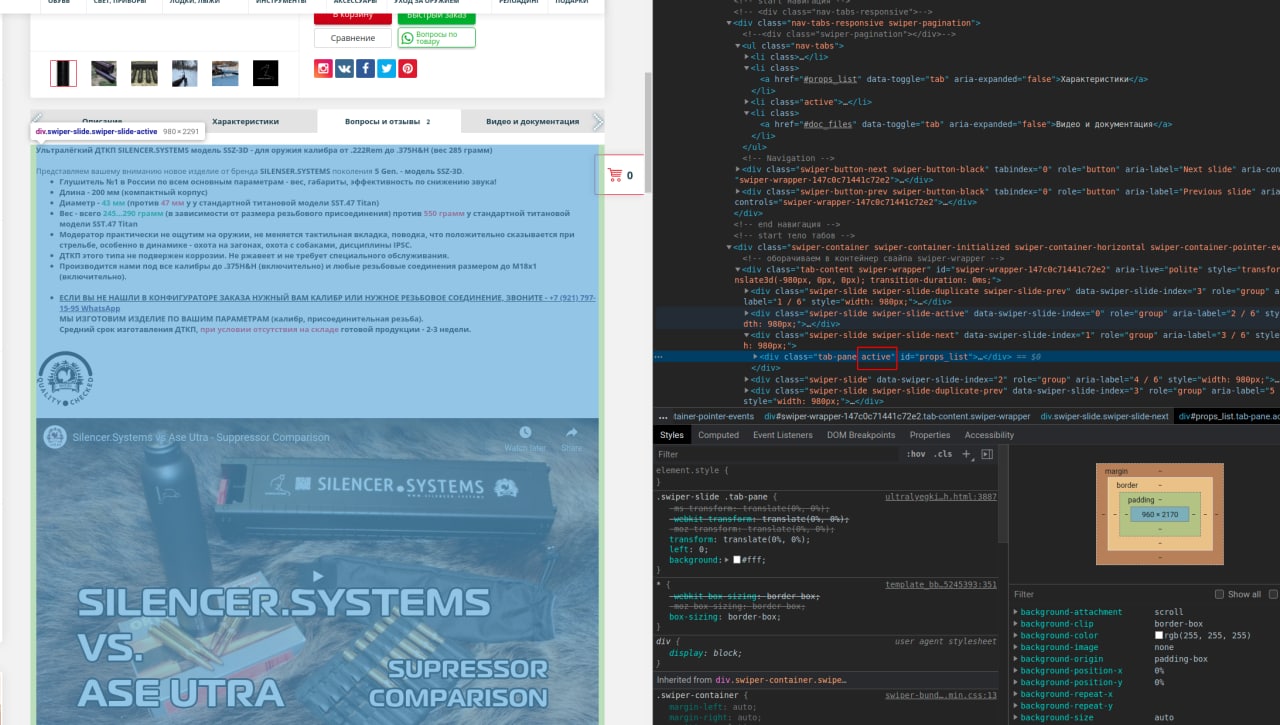Select the second product thumbnail
This screenshot has width=1280, height=725.
104,73
